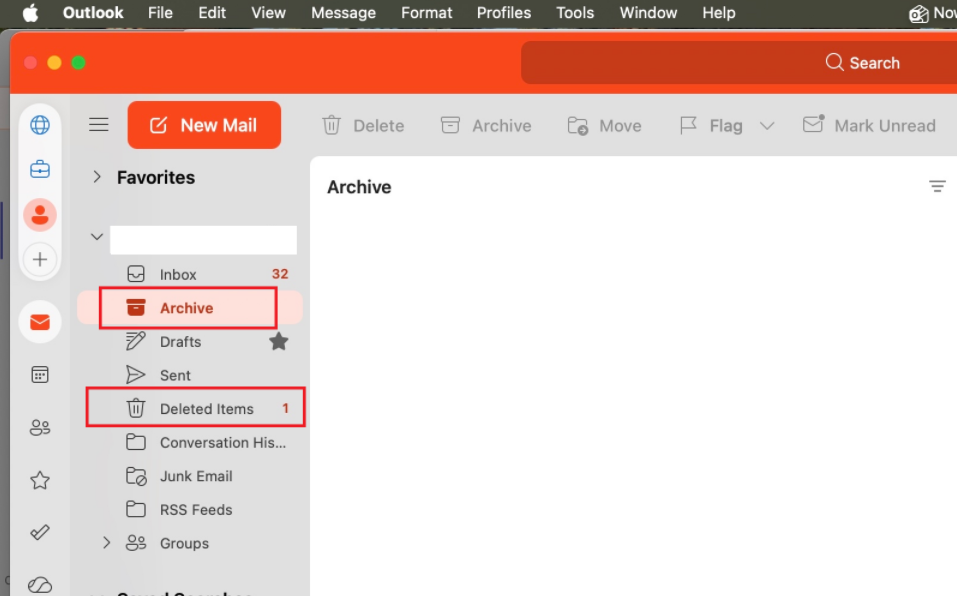The image size is (957, 596).
Task: Add a new account with plus icon
Action: 40,259
